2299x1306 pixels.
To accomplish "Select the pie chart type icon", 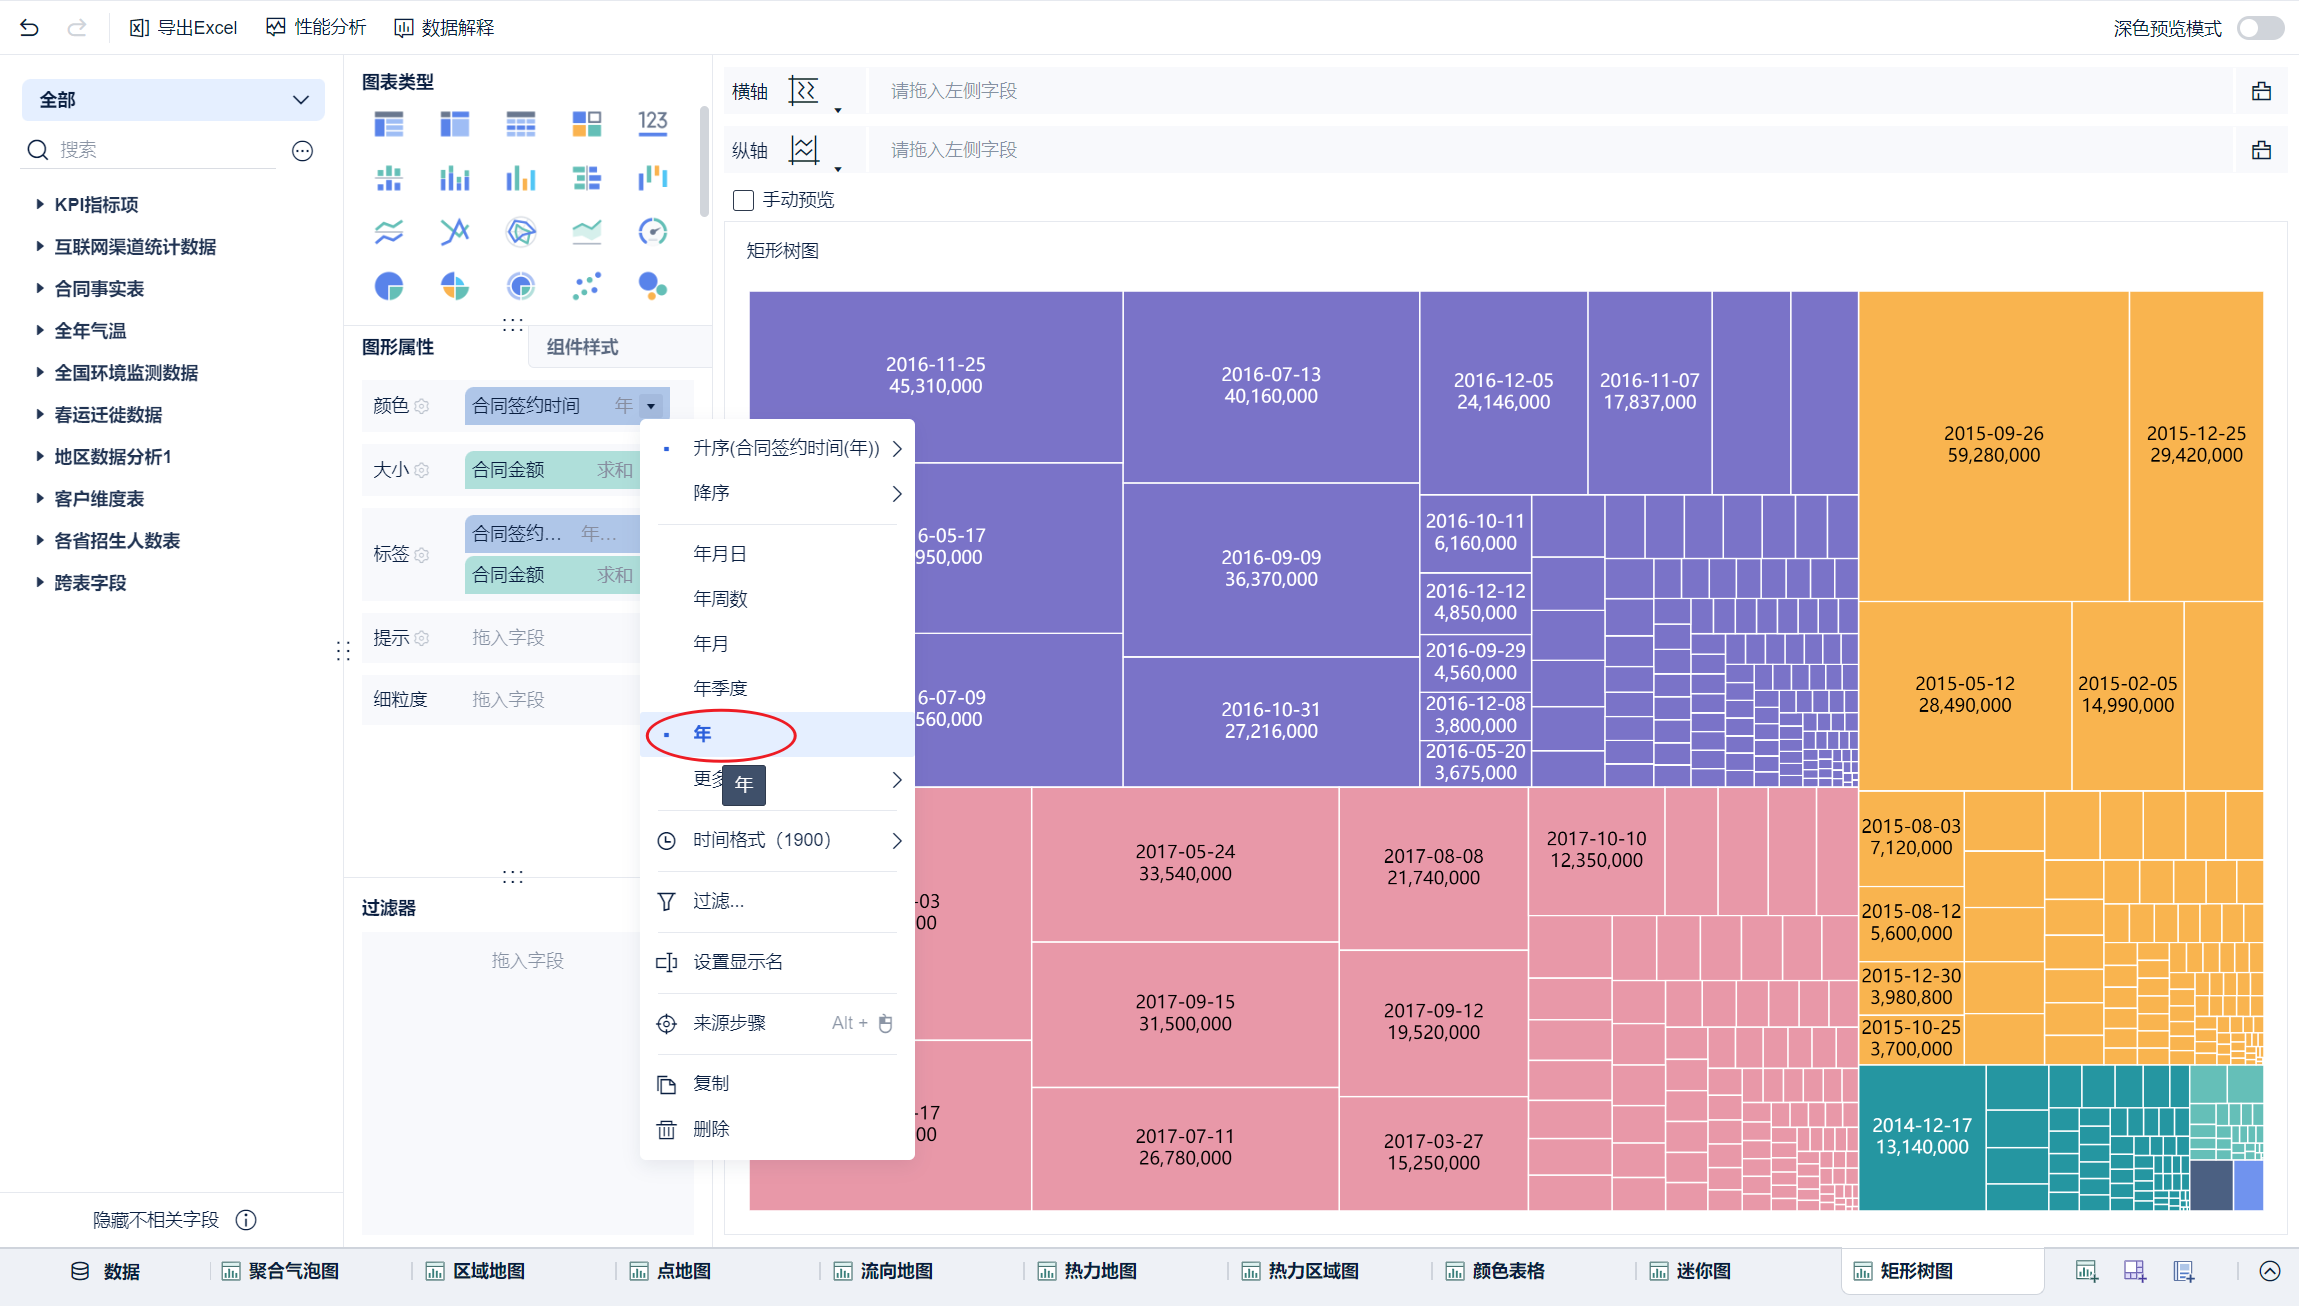I will (388, 287).
